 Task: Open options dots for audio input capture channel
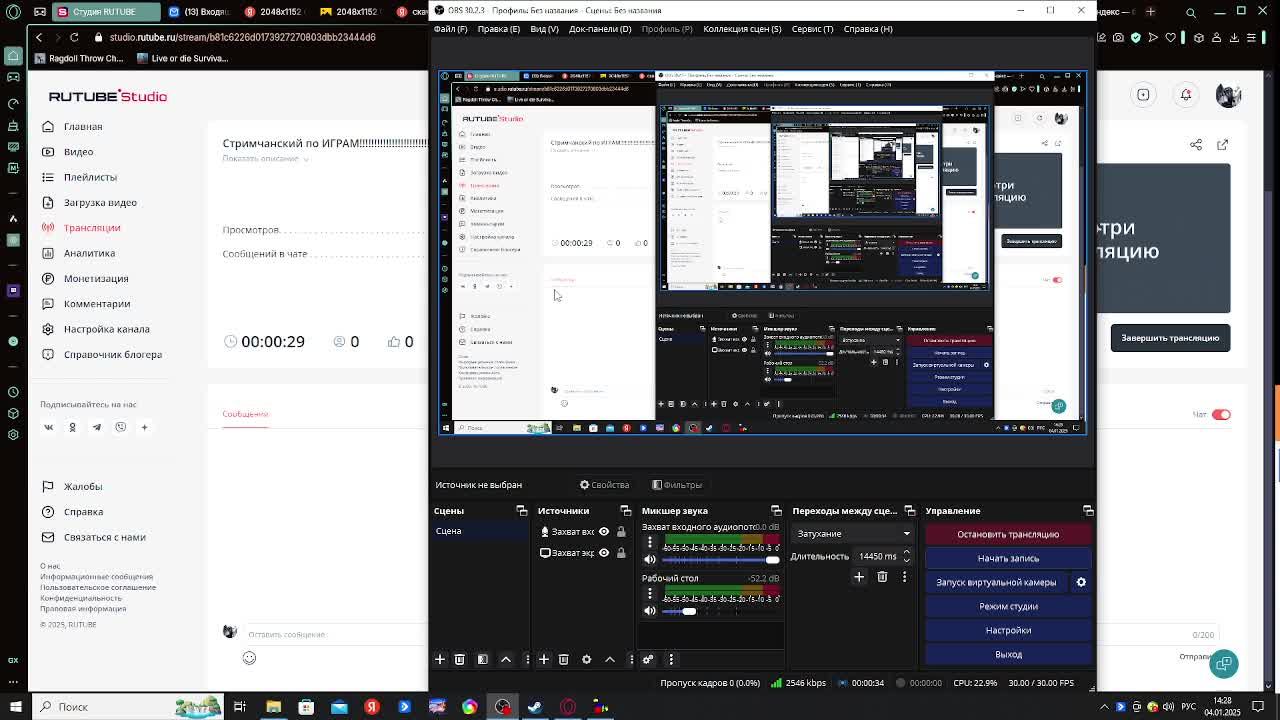(x=650, y=542)
